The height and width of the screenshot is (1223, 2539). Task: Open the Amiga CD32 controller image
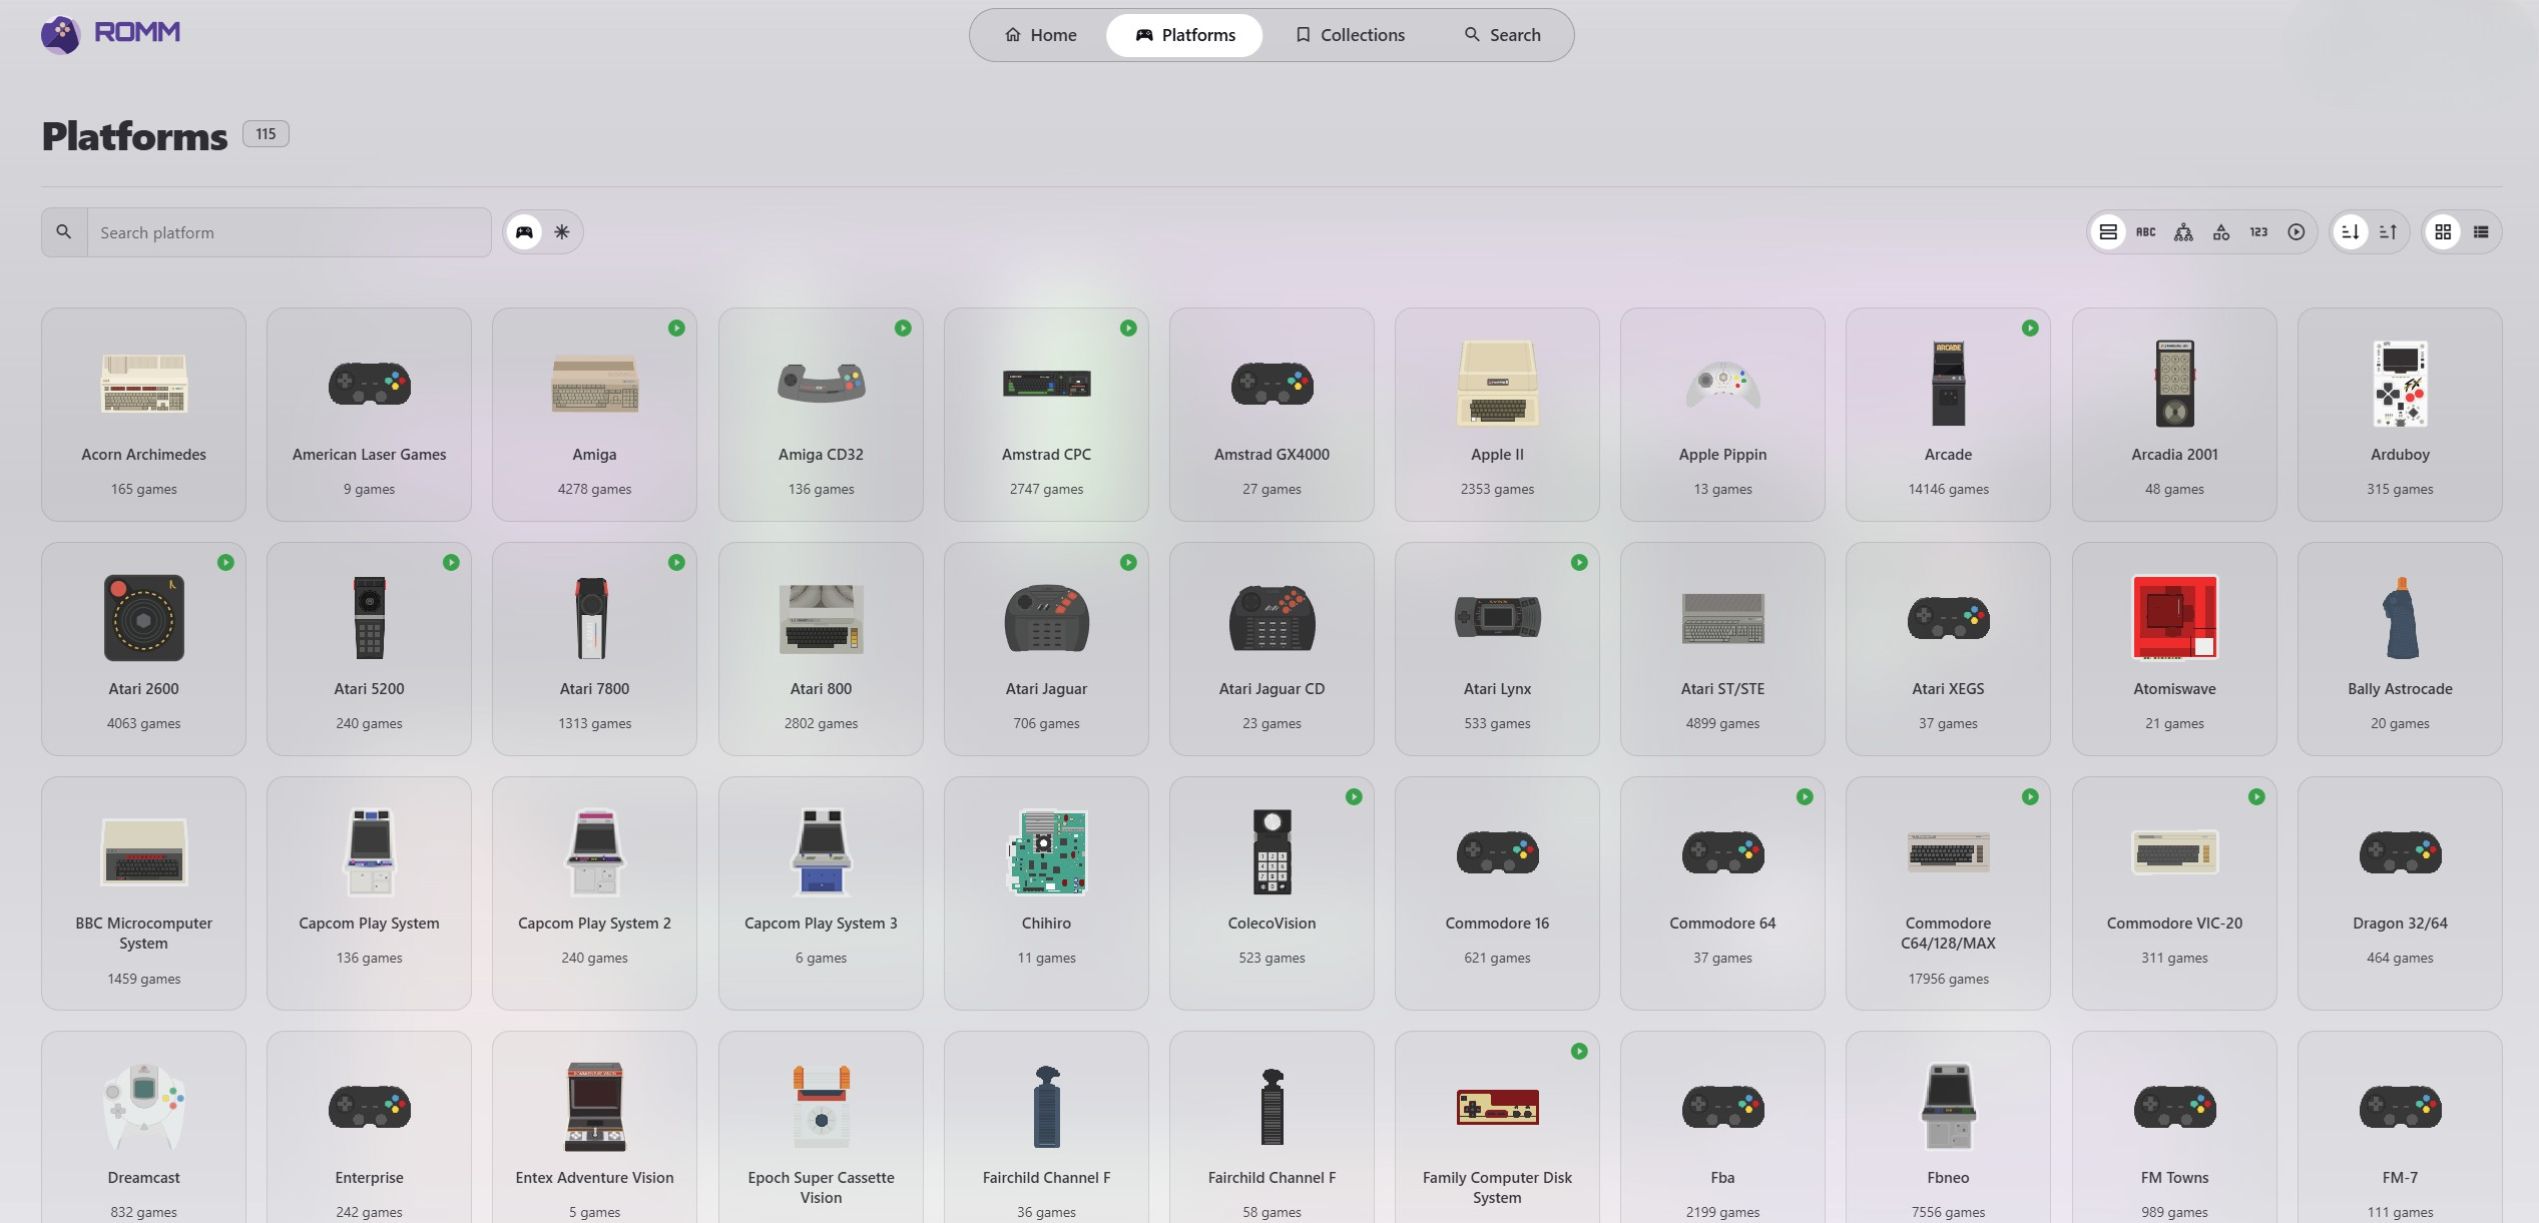pyautogui.click(x=821, y=383)
